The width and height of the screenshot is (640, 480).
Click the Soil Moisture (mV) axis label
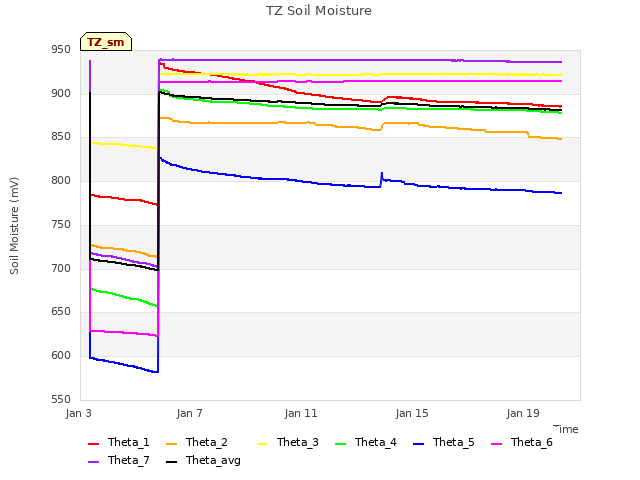[x=14, y=226]
